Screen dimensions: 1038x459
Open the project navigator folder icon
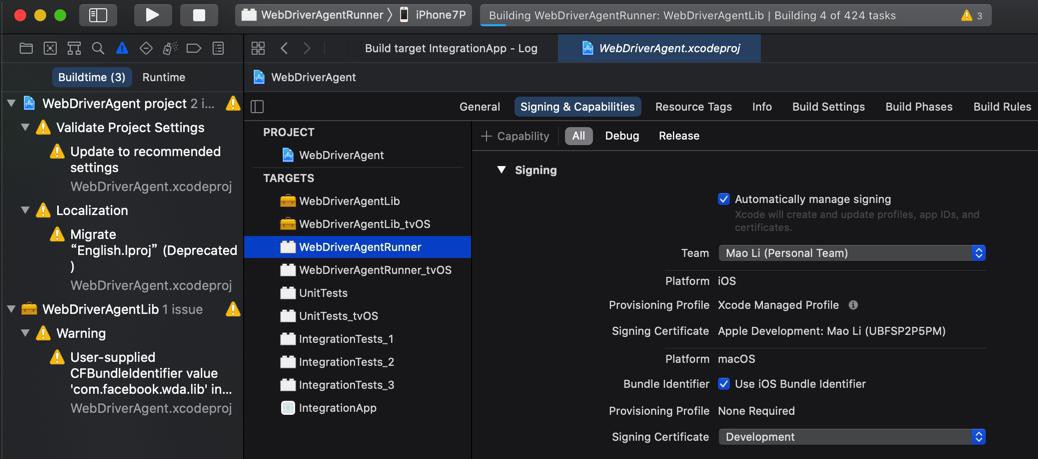(x=26, y=48)
